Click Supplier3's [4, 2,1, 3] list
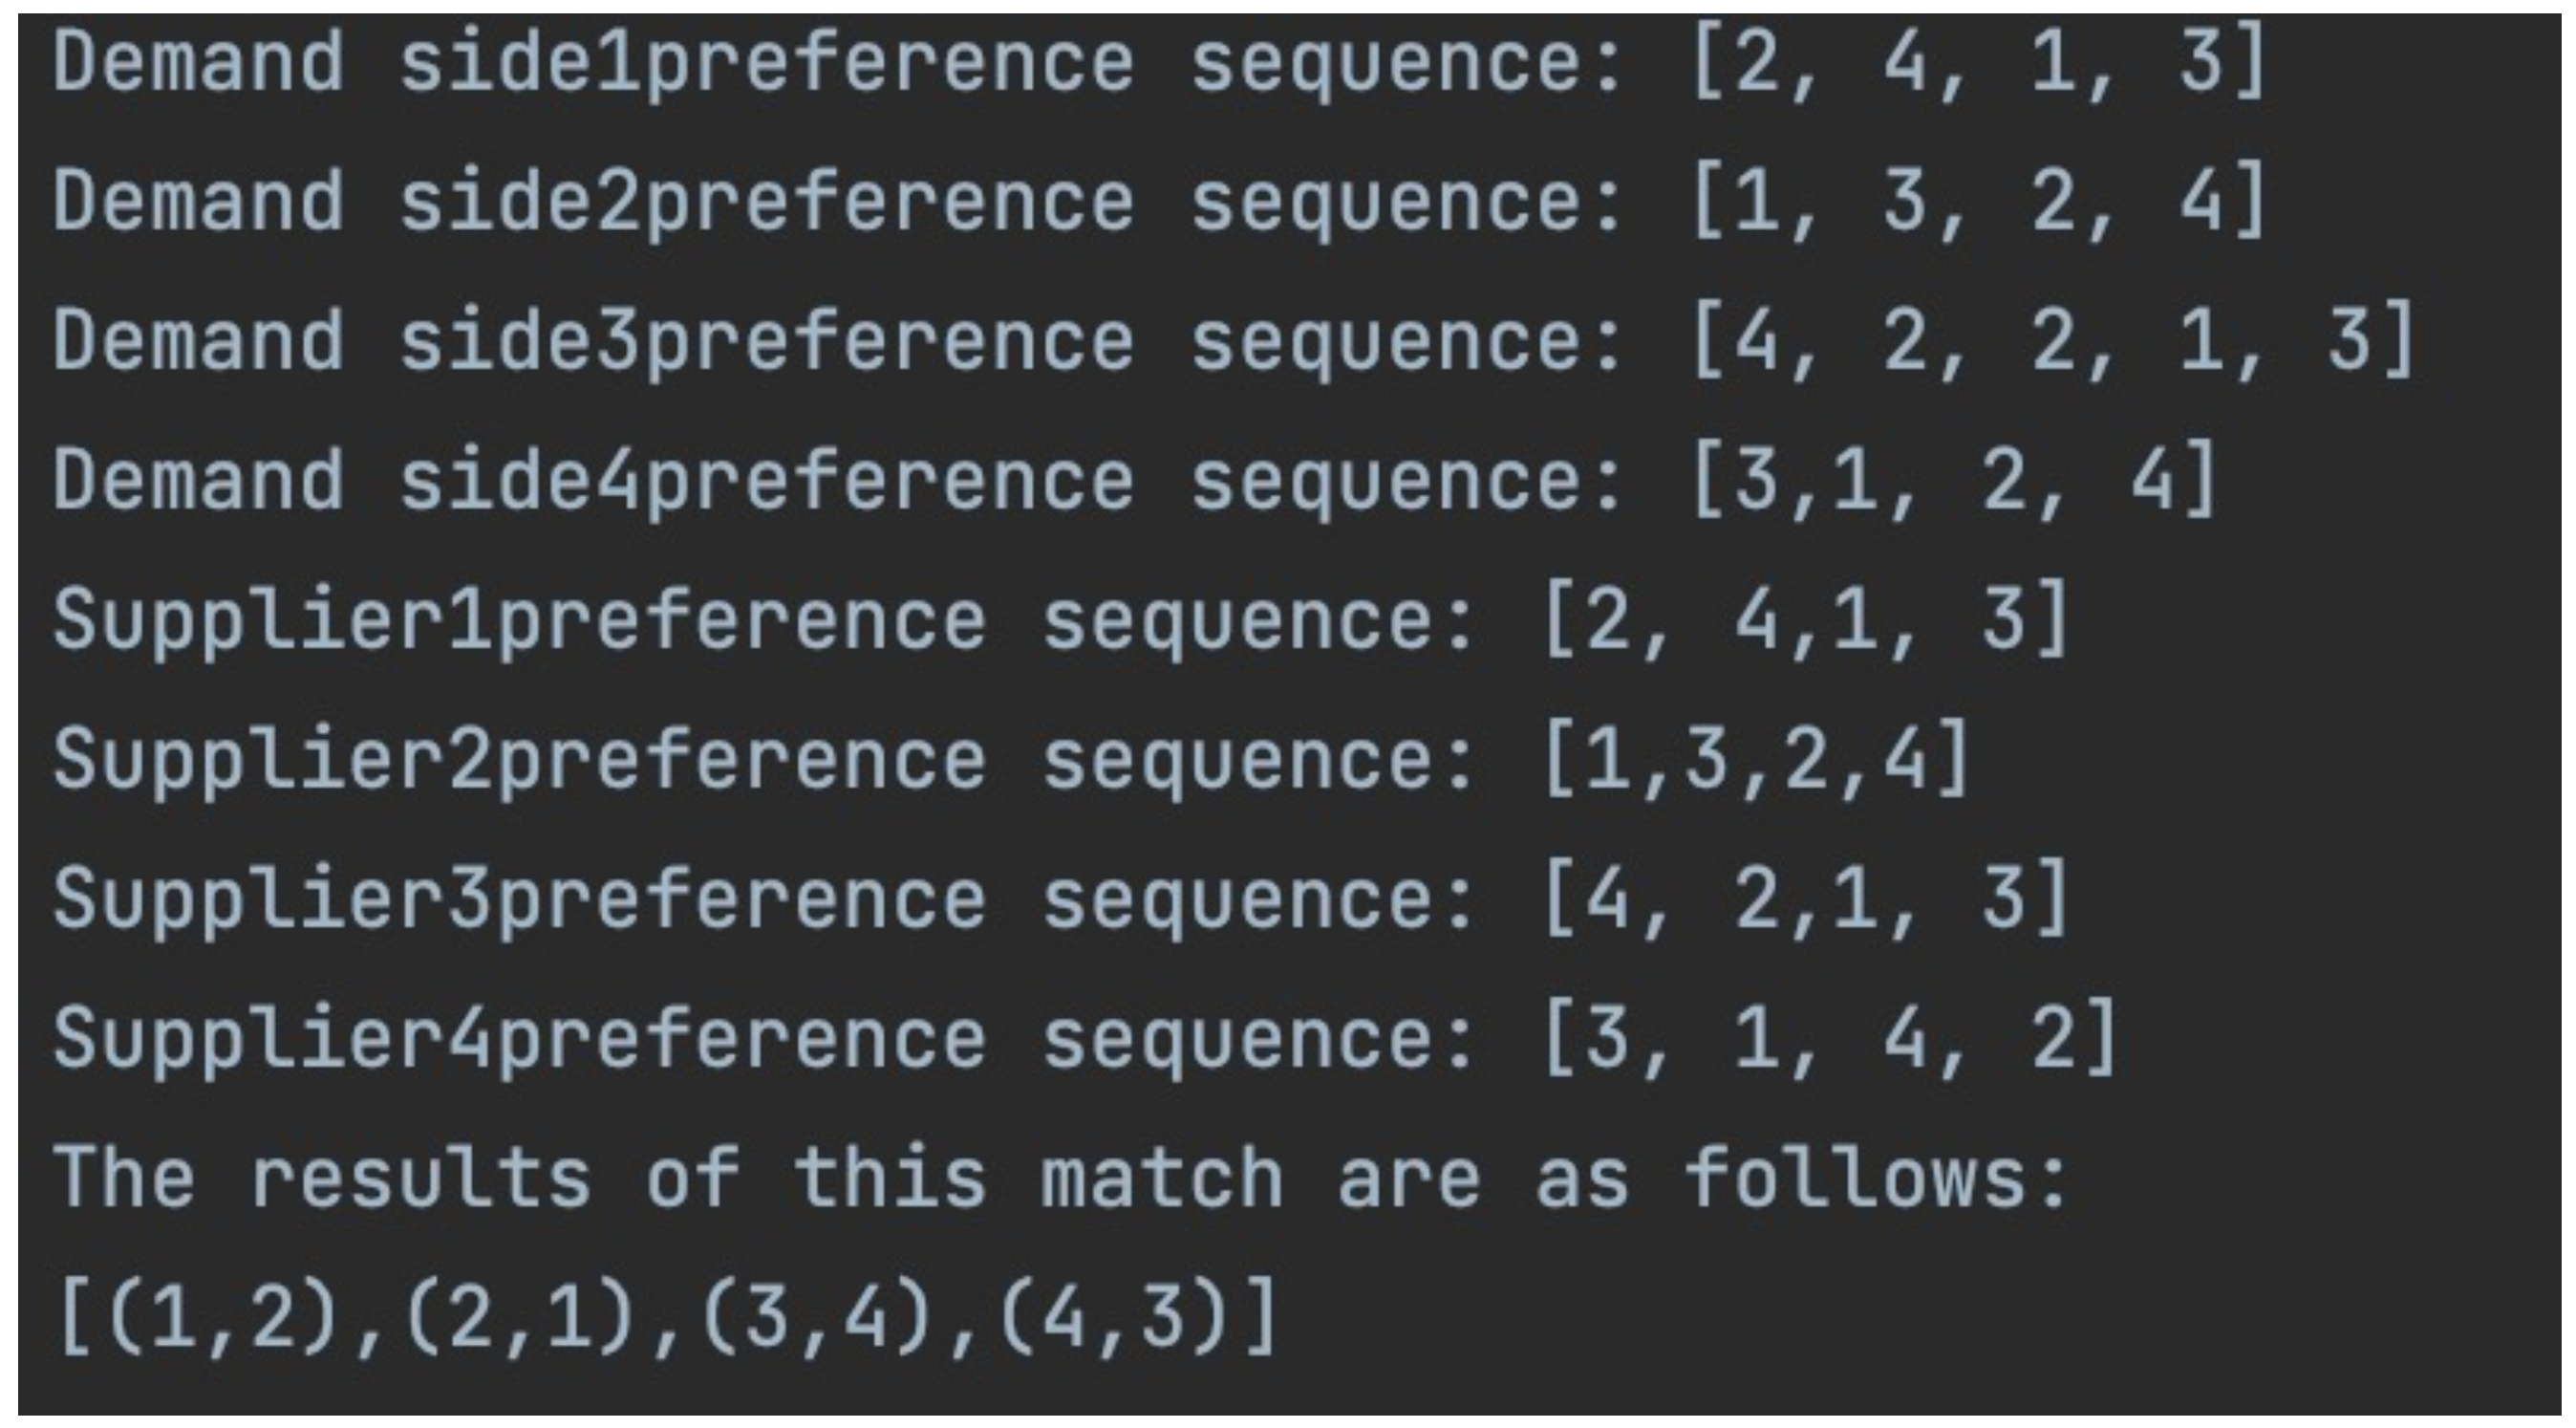 [x=1805, y=900]
